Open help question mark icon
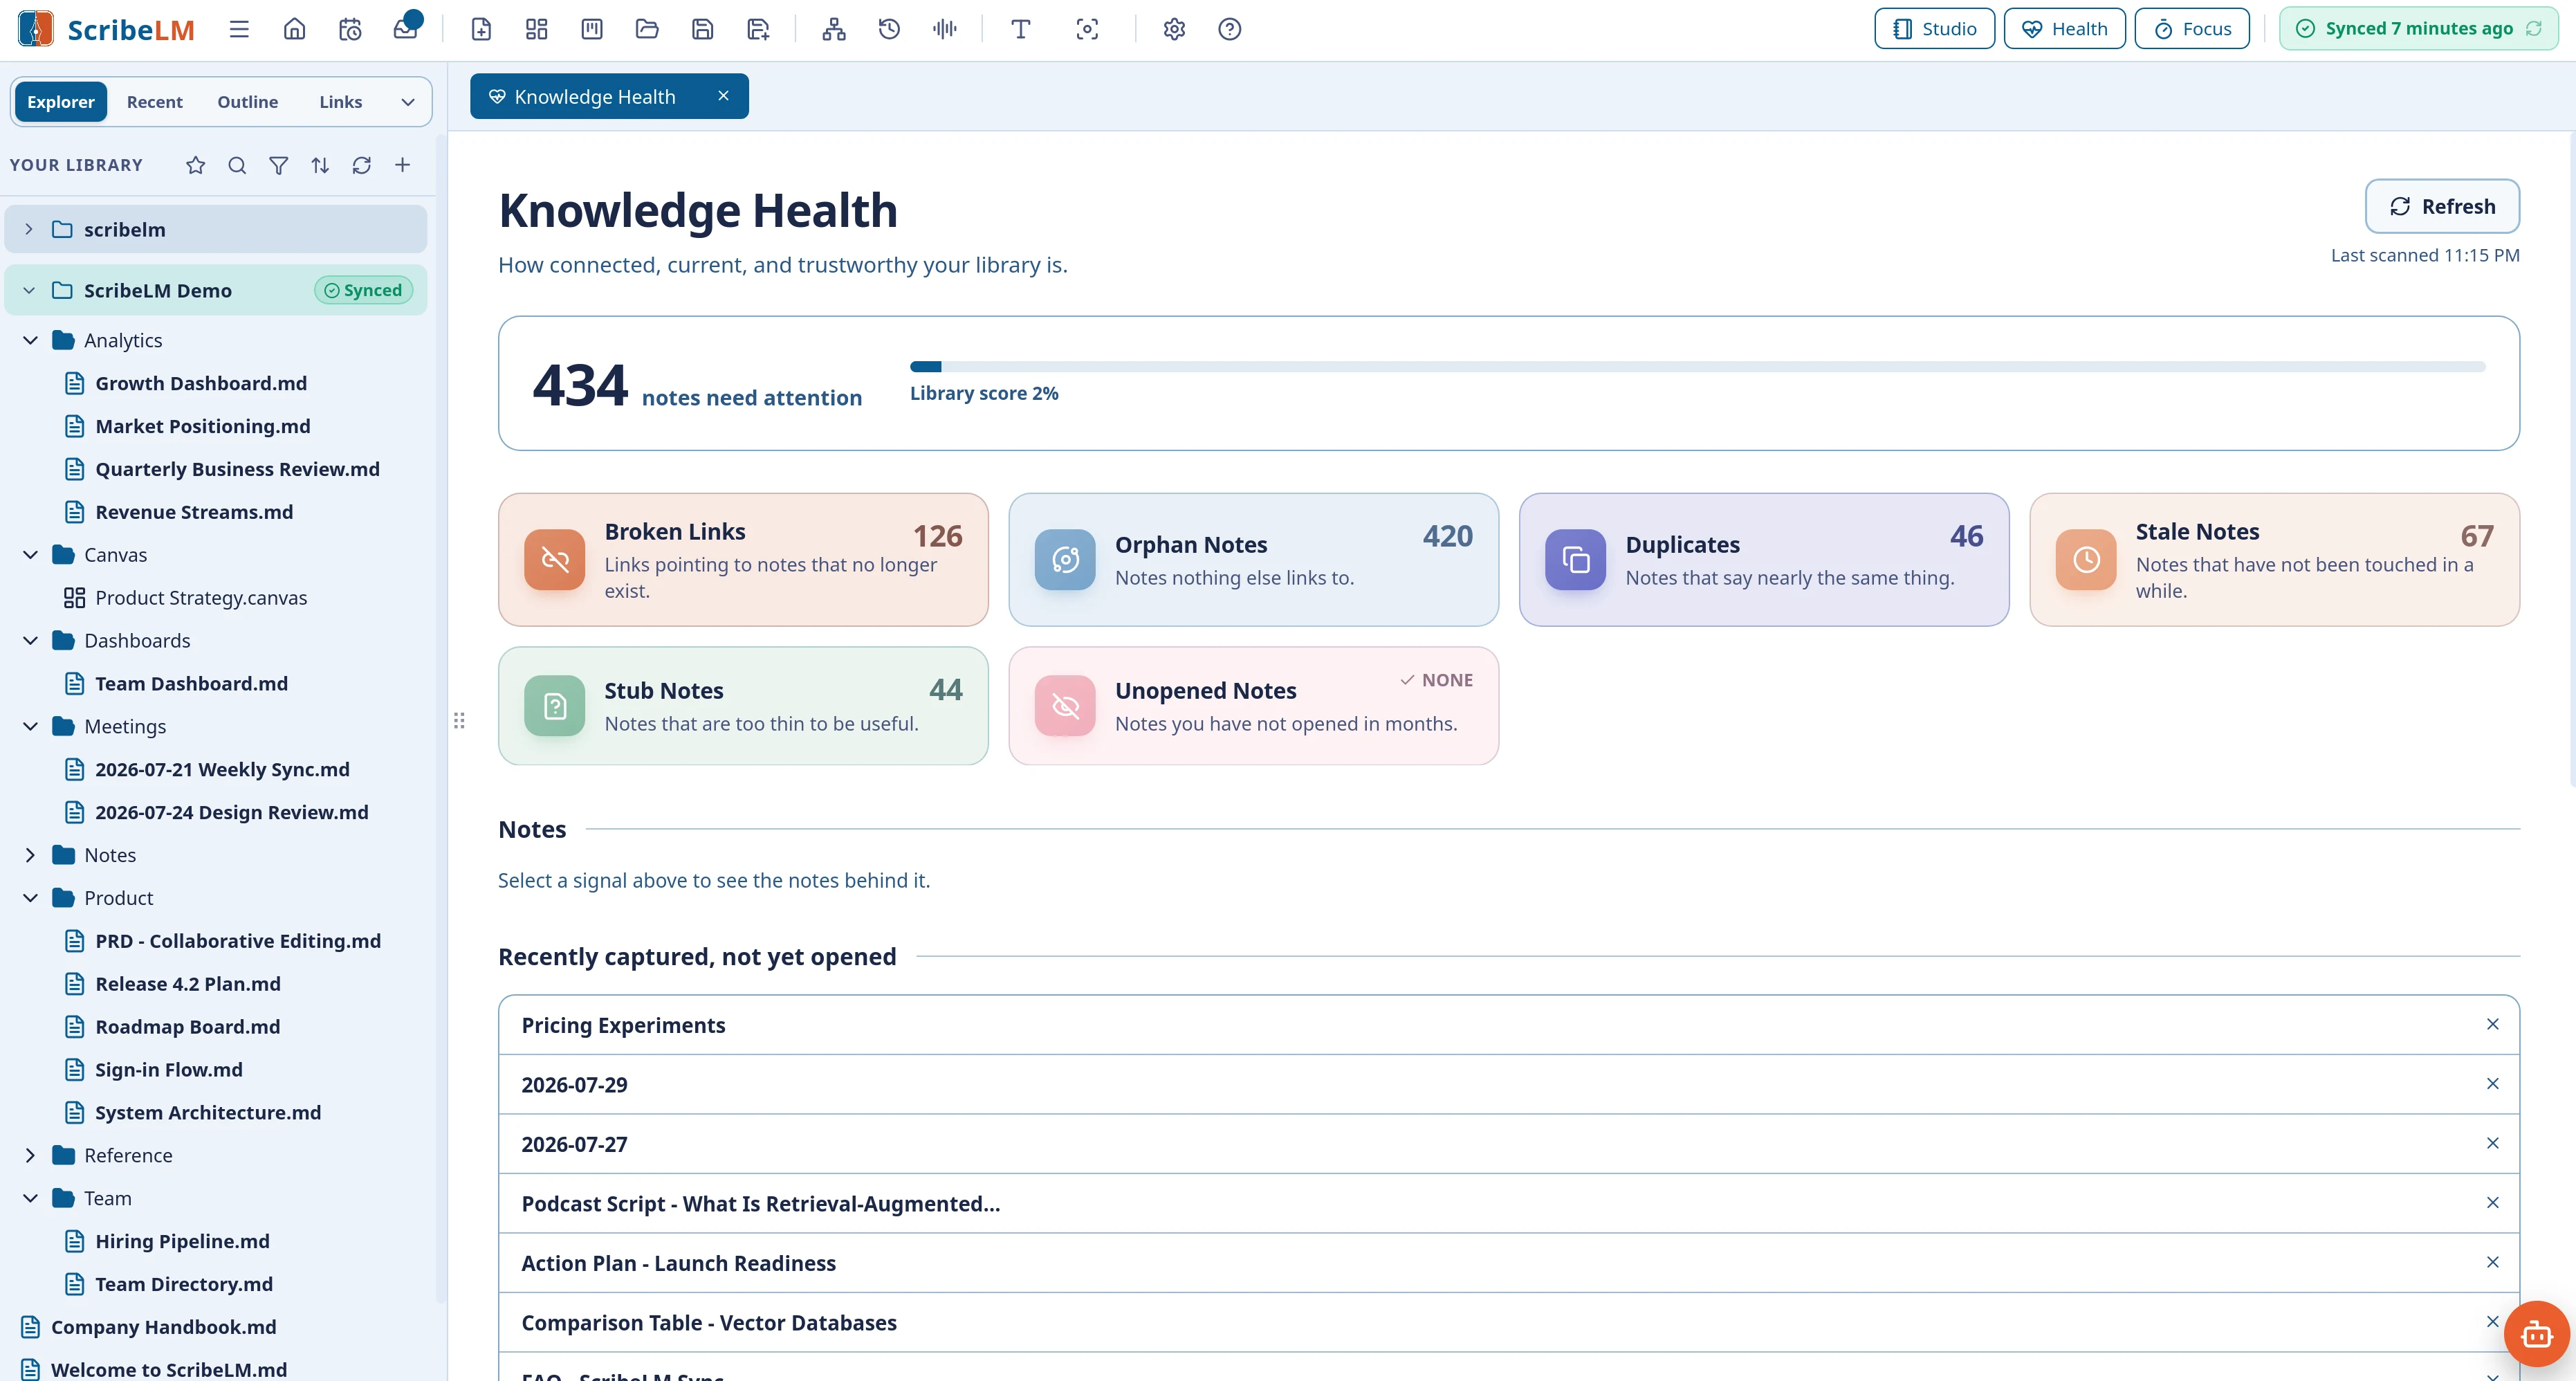Image resolution: width=2576 pixels, height=1381 pixels. pos(1230,29)
